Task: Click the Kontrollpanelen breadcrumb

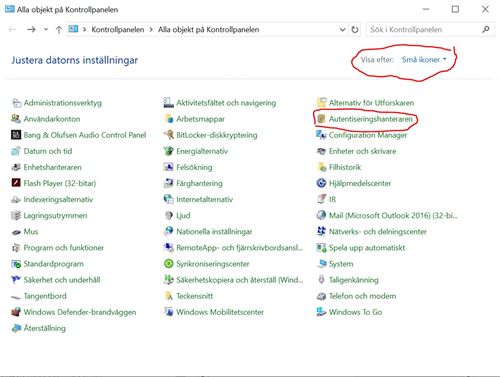Action: tap(118, 30)
